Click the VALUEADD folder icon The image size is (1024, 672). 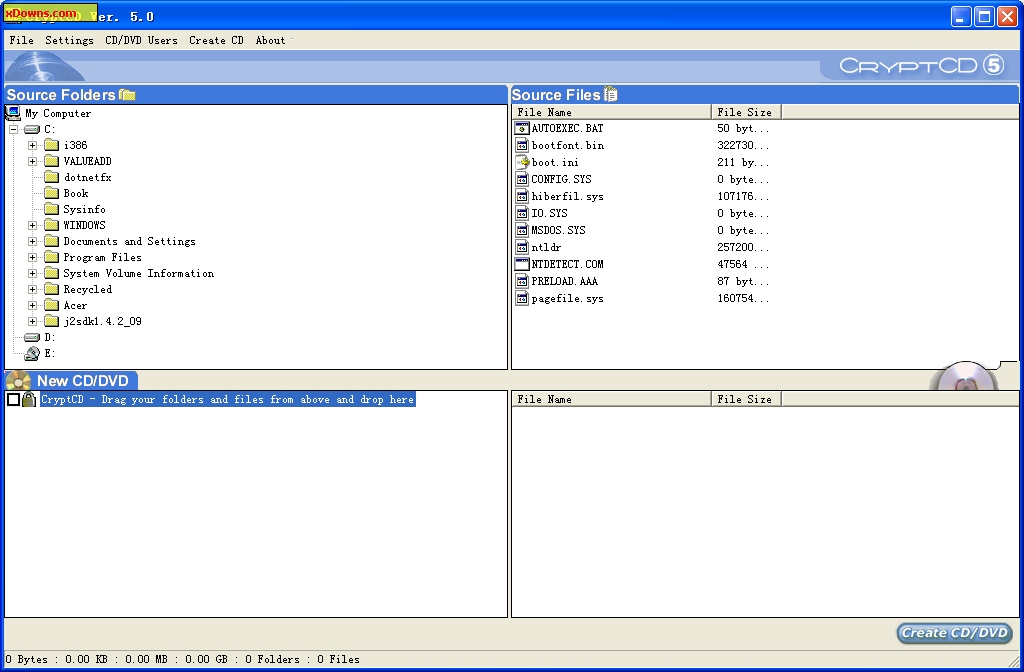[x=52, y=161]
